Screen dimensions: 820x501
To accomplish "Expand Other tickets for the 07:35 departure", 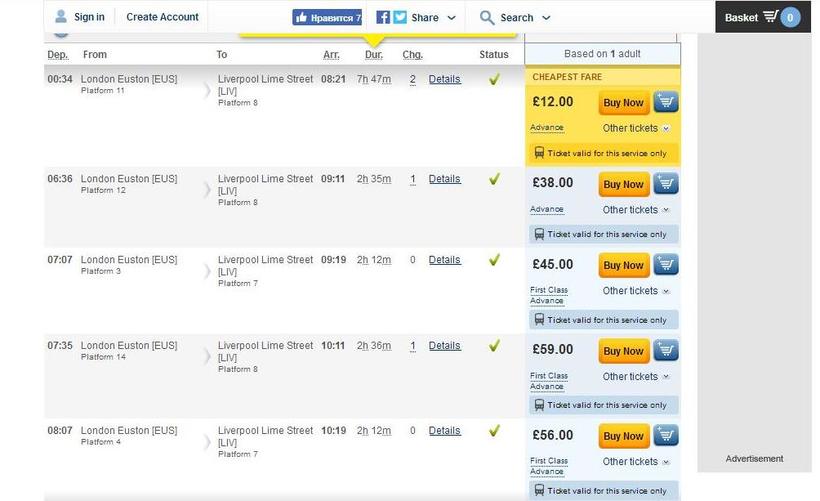I will pyautogui.click(x=636, y=377).
